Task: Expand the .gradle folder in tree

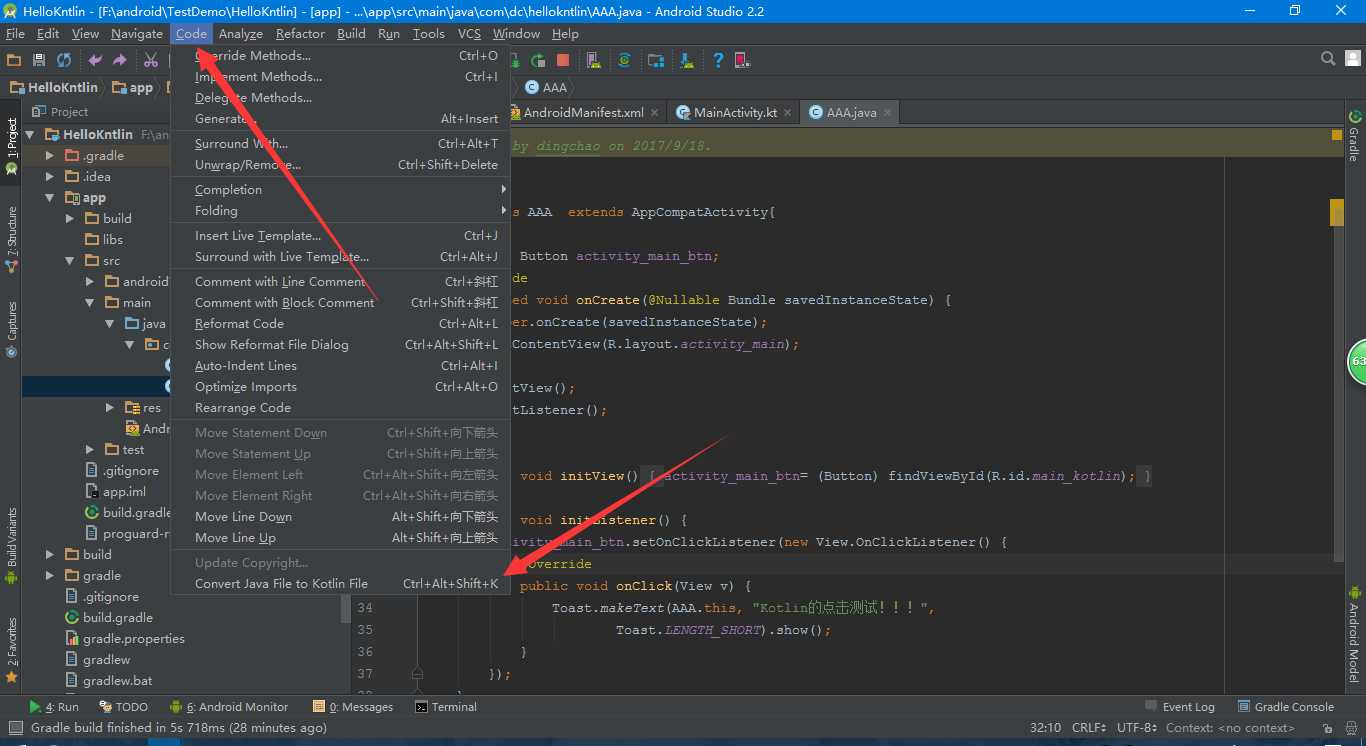Action: [x=50, y=156]
